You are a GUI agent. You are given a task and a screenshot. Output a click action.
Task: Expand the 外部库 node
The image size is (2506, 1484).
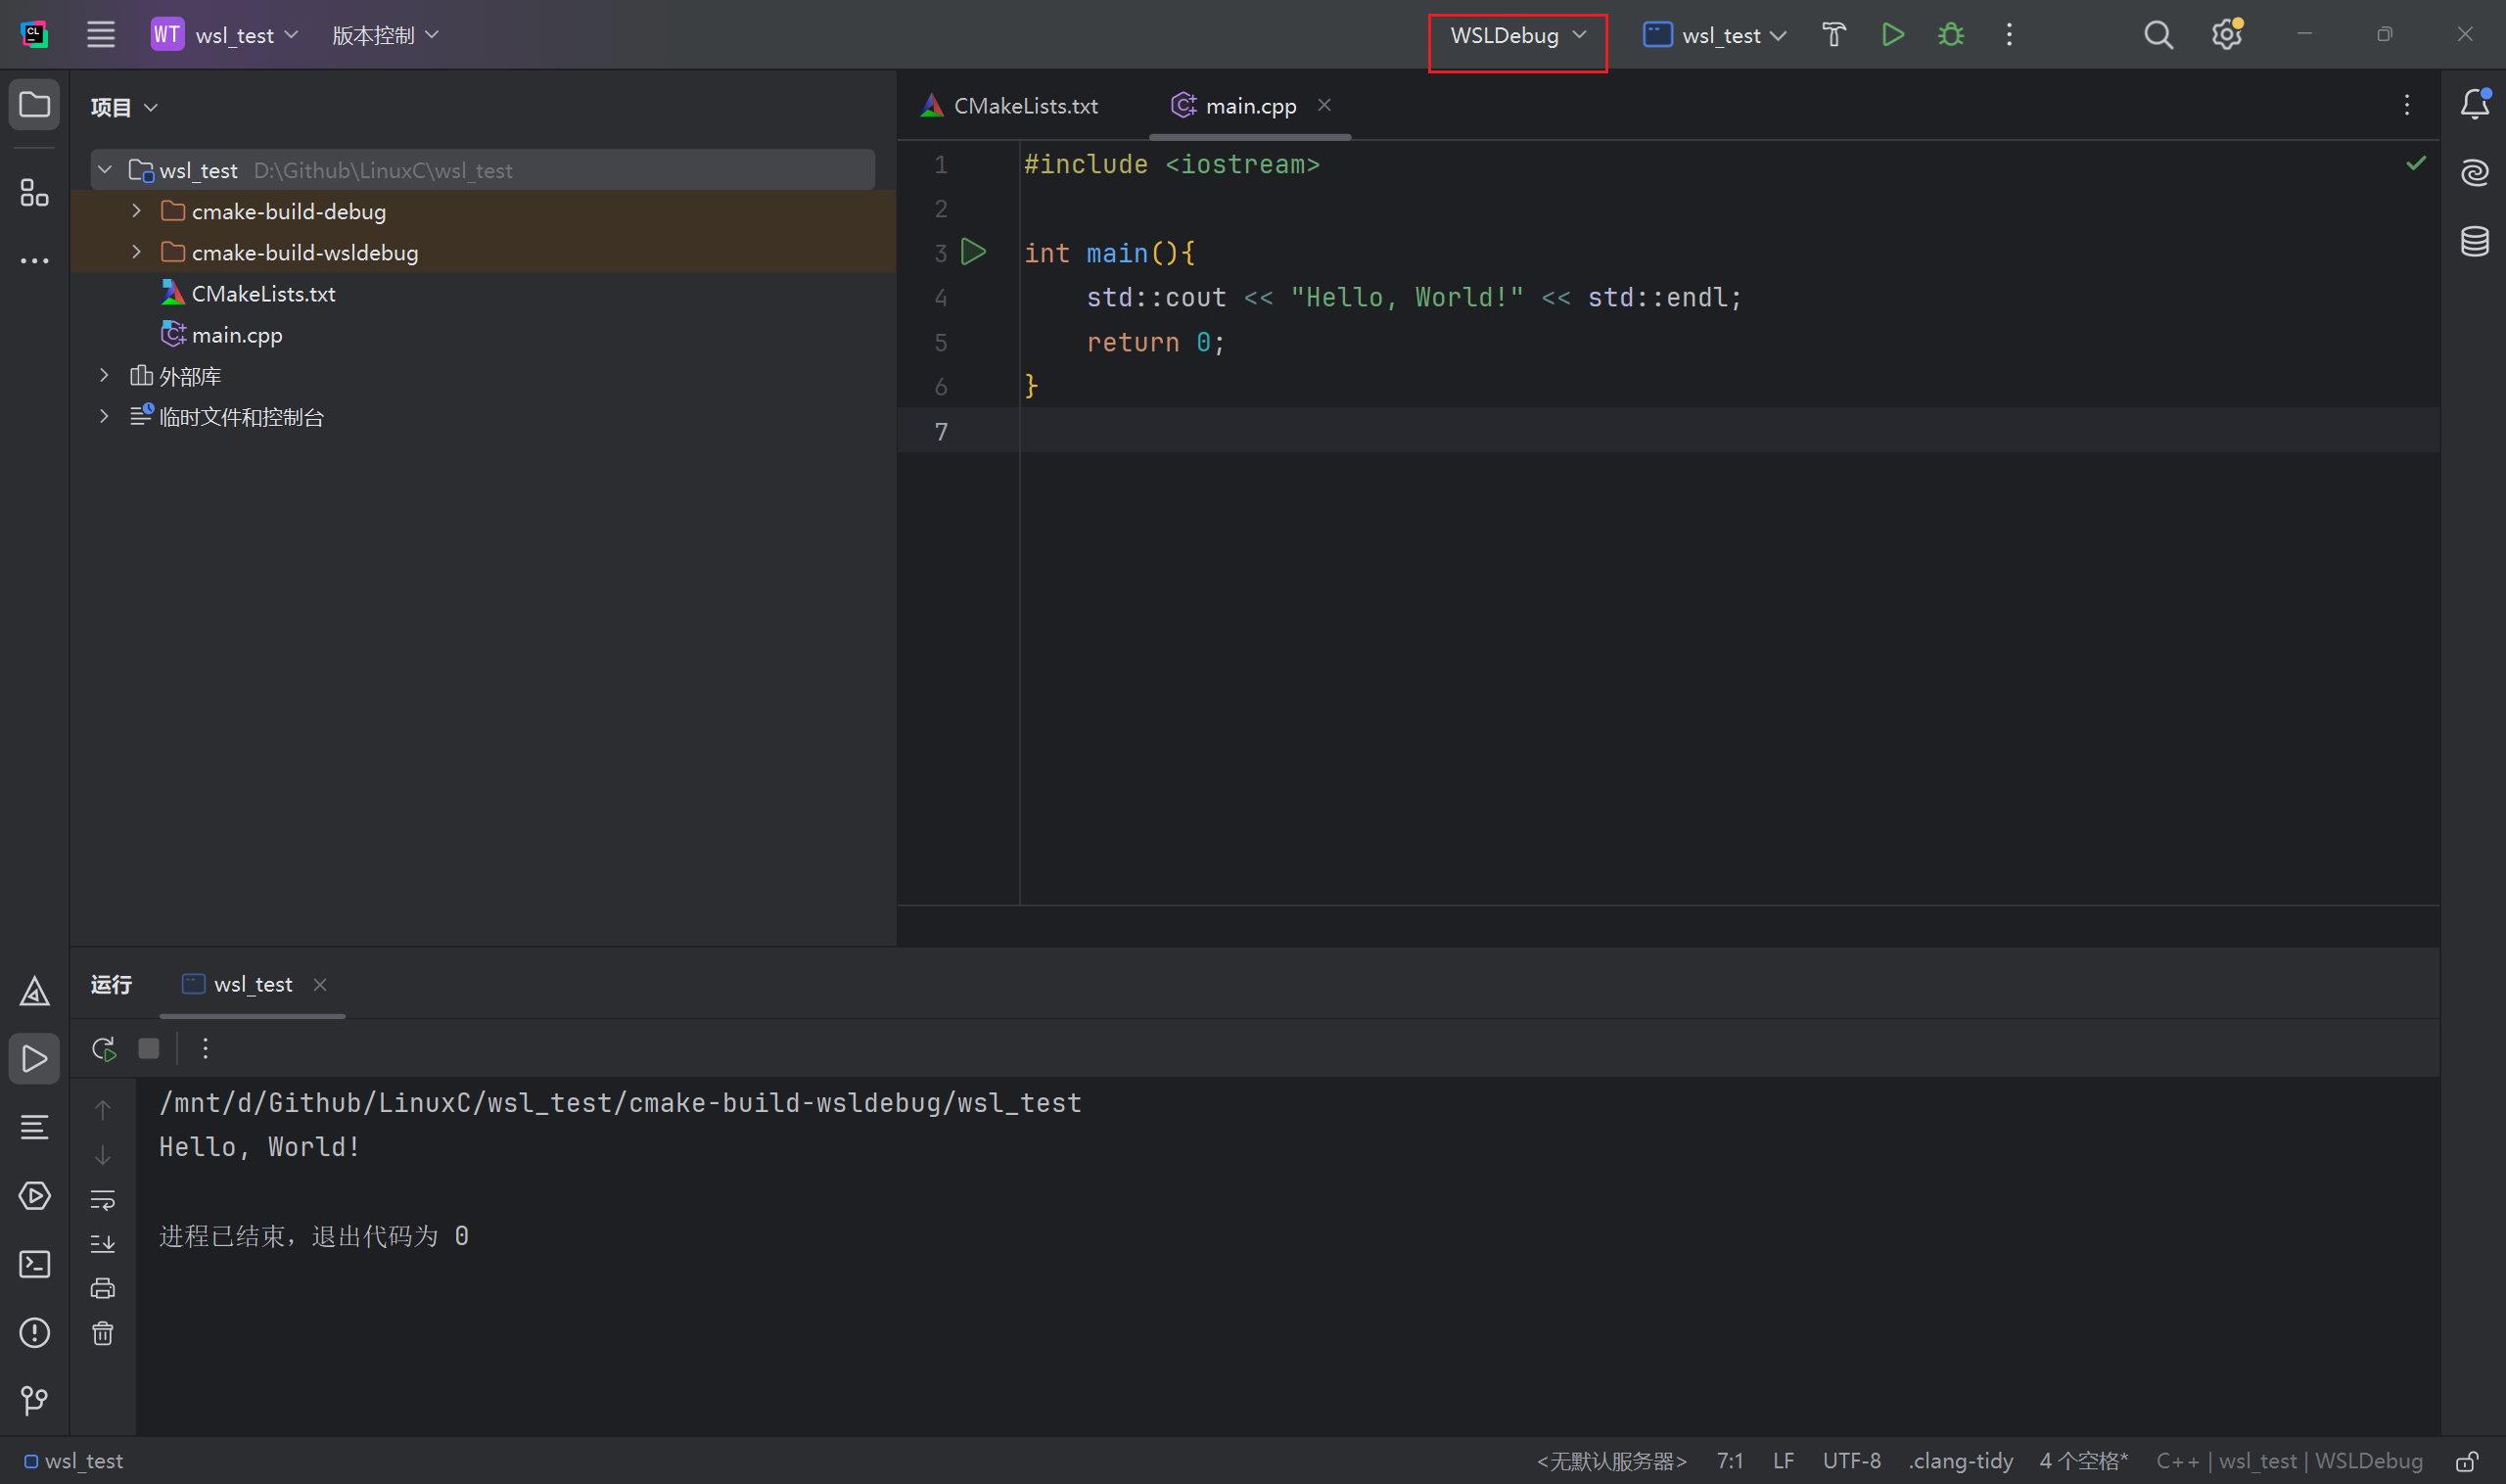tap(104, 376)
